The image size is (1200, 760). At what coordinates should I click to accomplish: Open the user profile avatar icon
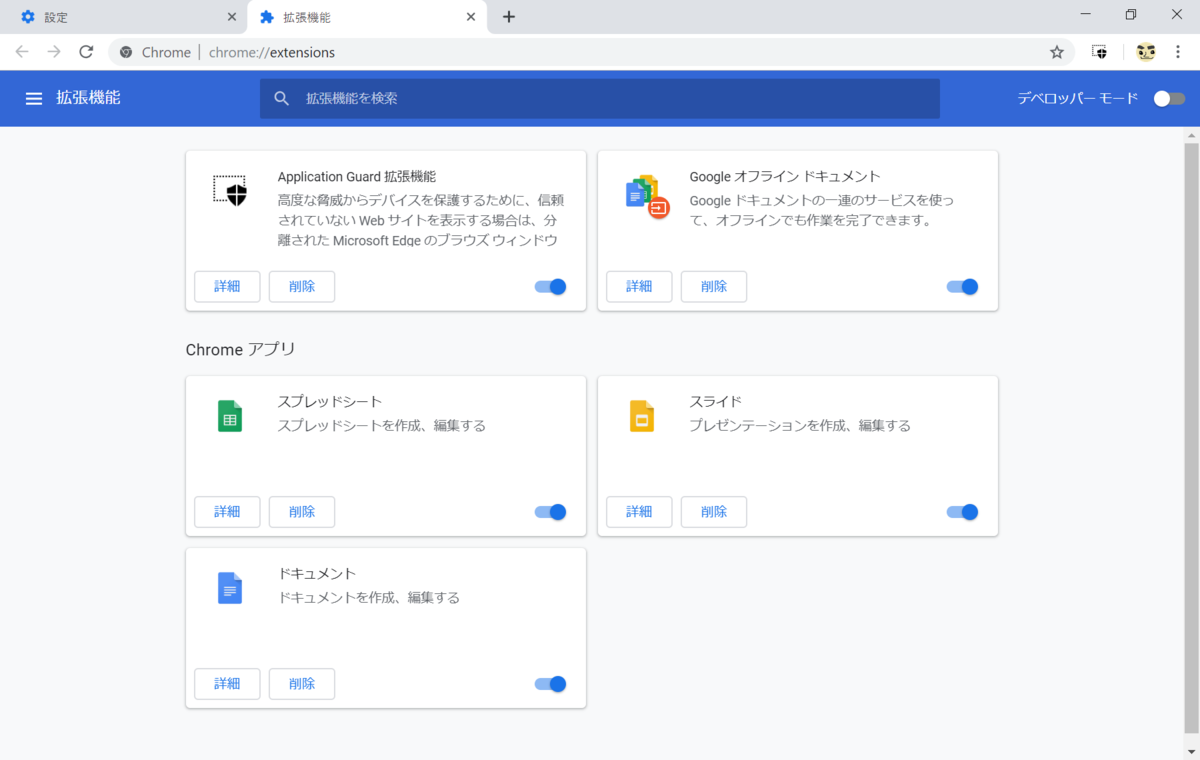1146,52
